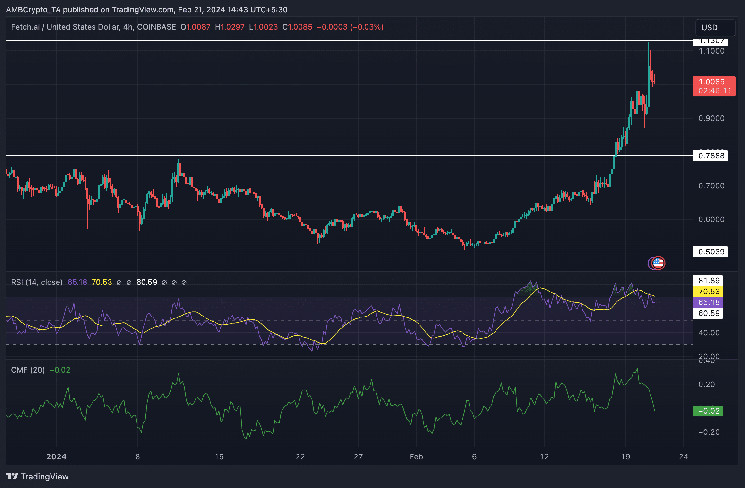Select the upper horizontal resistance line

pyautogui.click(x=300, y=40)
